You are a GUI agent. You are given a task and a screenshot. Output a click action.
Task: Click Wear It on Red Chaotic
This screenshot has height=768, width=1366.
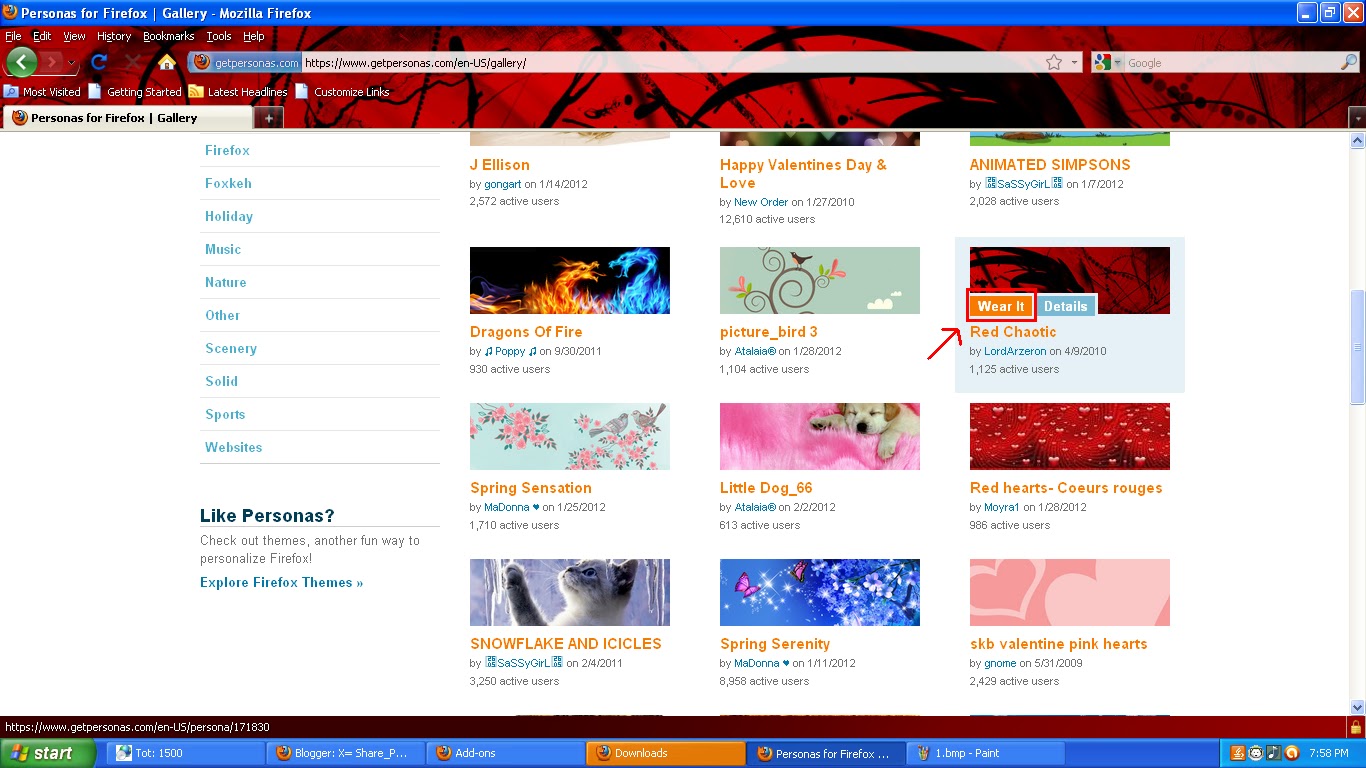click(x=1001, y=306)
